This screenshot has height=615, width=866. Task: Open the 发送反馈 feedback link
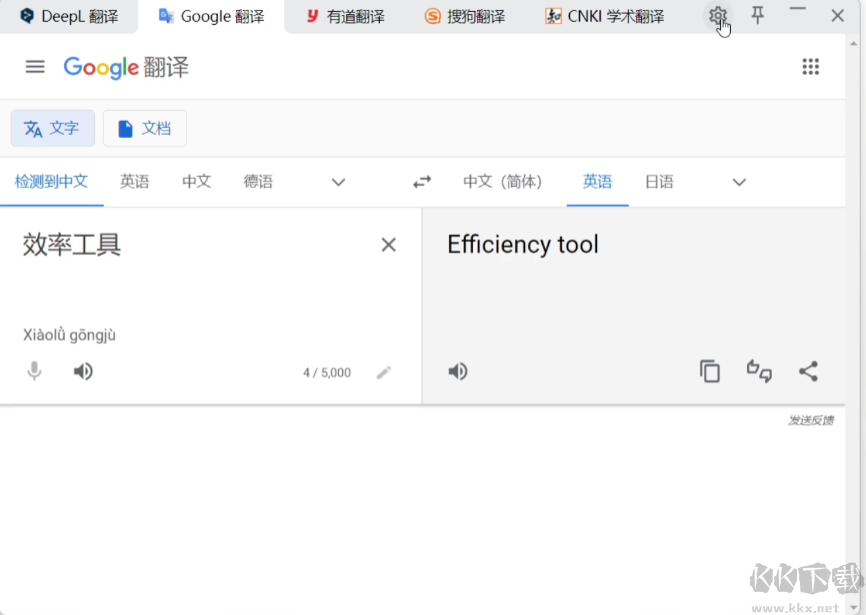[x=812, y=420]
